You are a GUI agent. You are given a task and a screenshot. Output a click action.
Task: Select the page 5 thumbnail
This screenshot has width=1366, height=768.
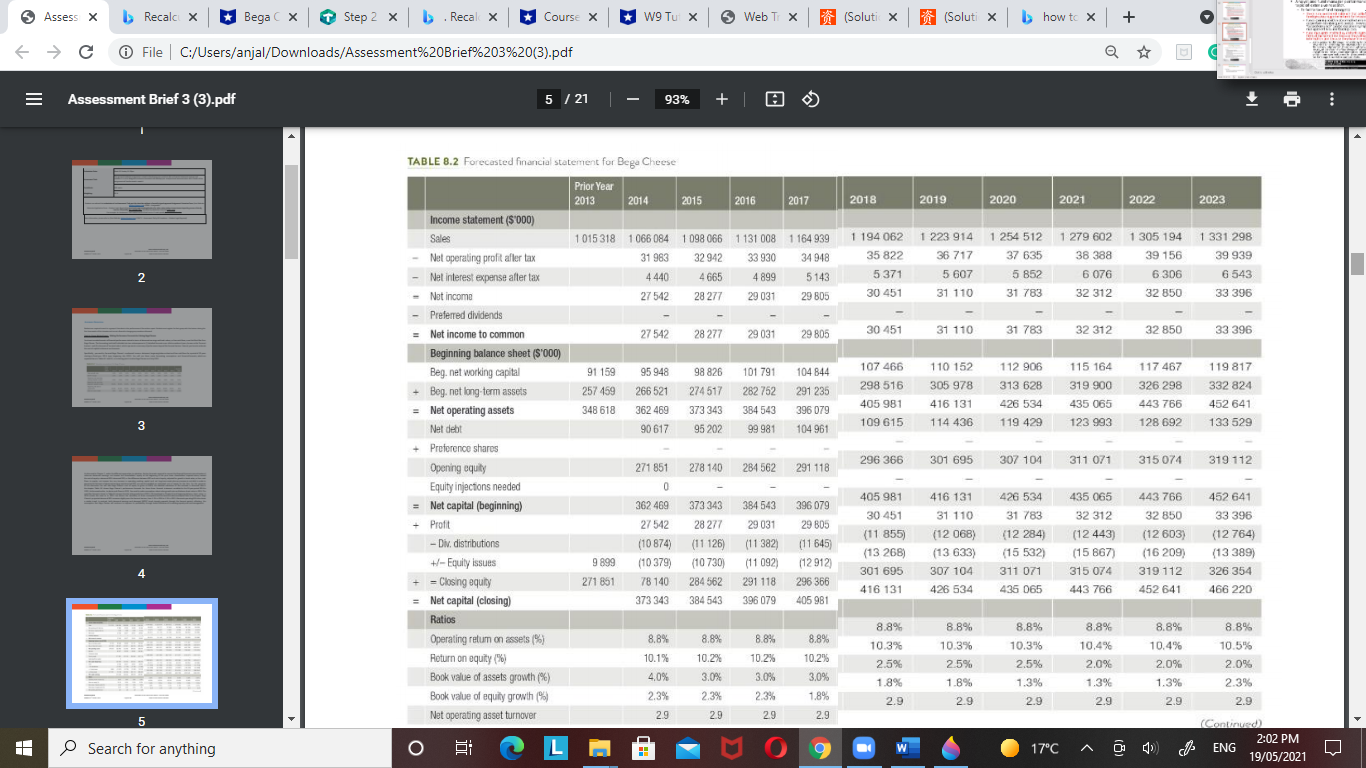coord(141,652)
